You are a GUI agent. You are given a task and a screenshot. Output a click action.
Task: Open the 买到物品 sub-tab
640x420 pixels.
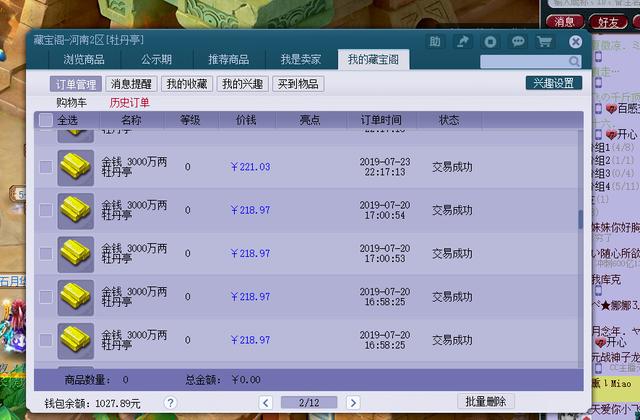coord(298,84)
